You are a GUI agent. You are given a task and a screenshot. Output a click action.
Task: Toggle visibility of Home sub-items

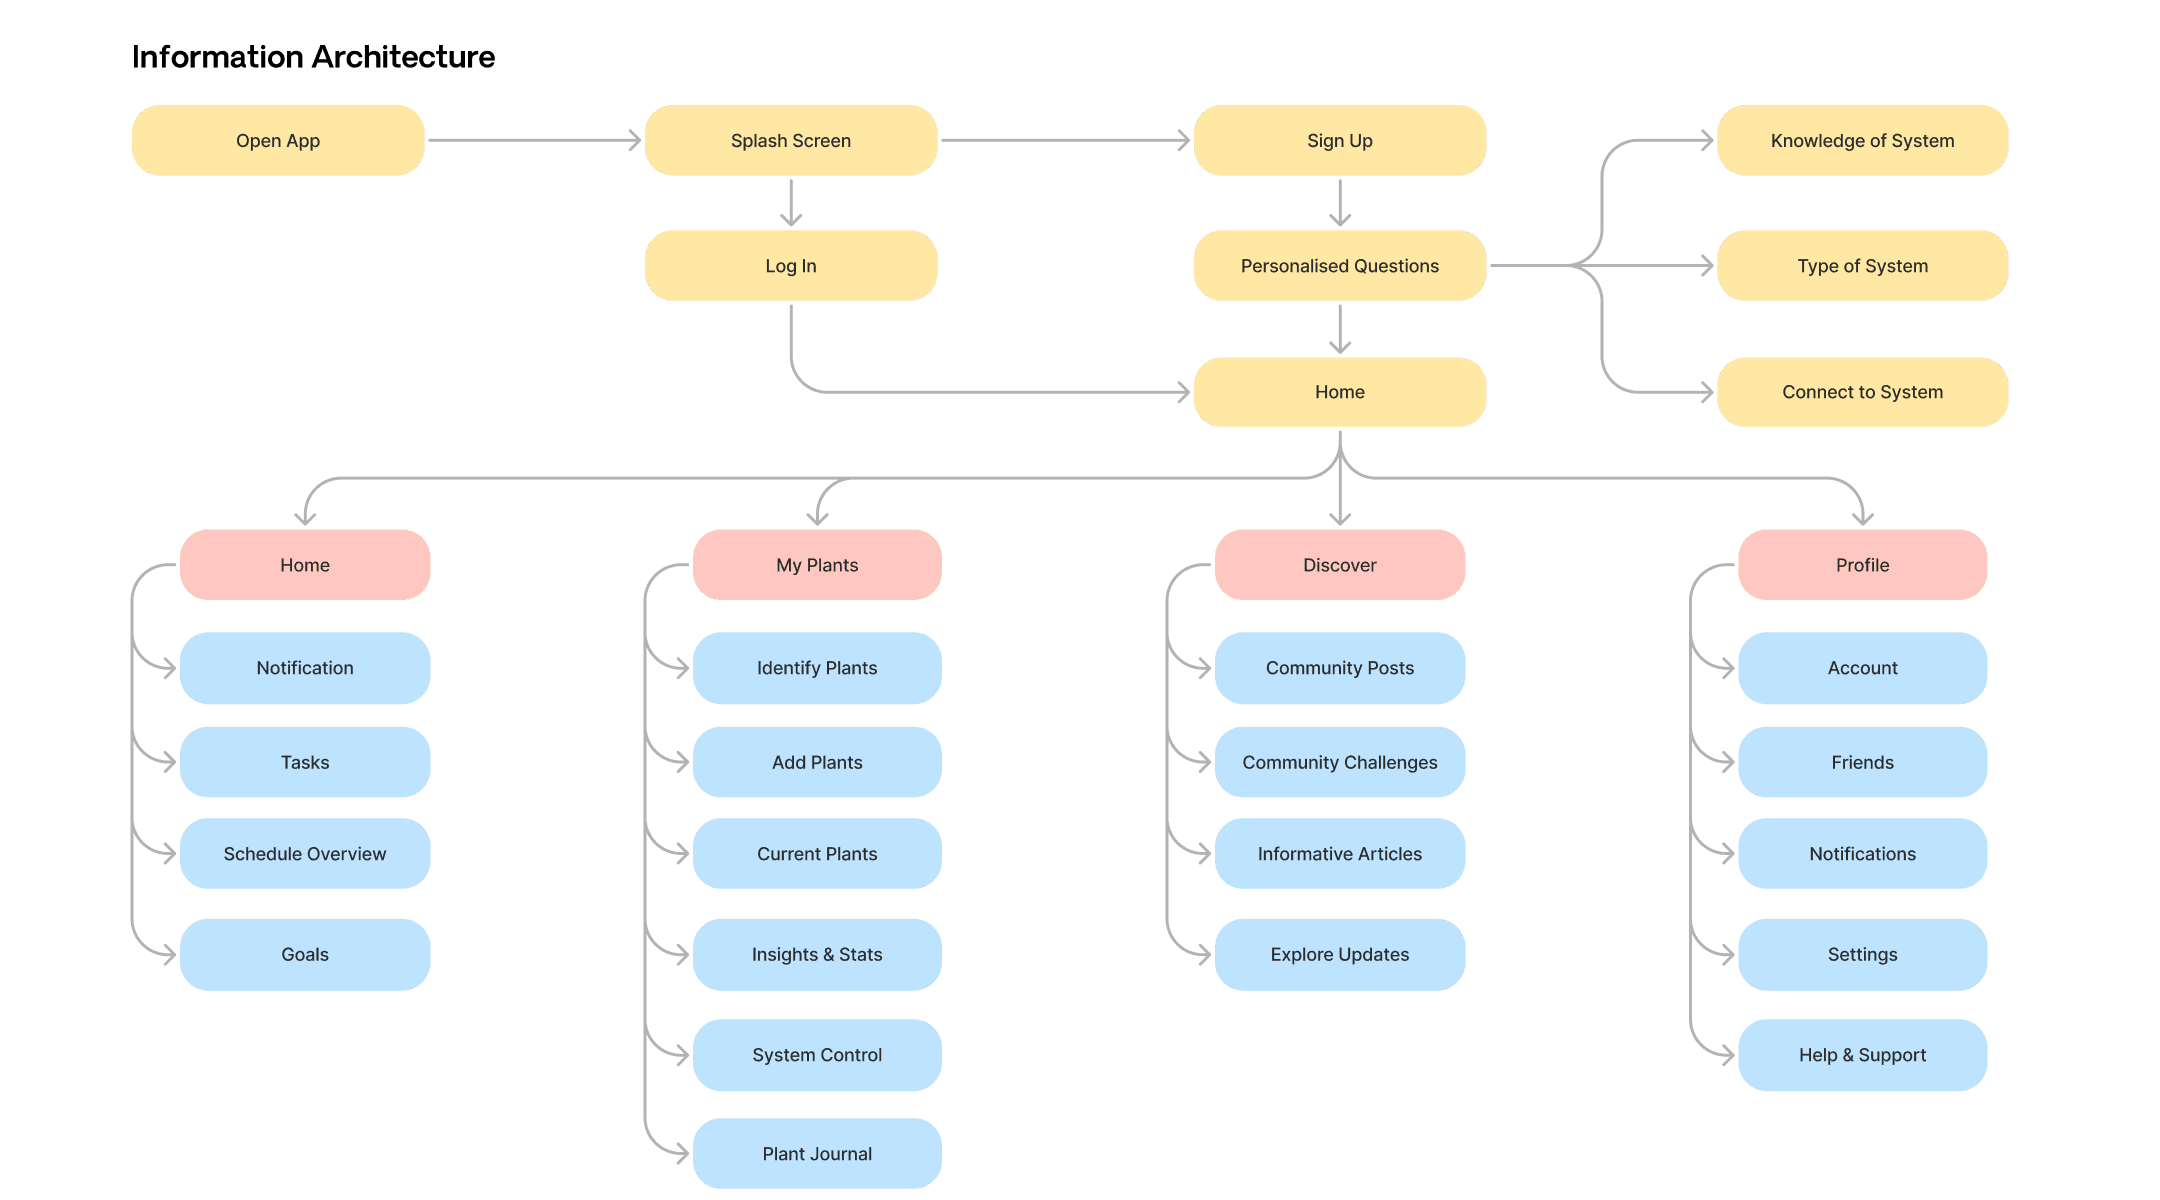[x=303, y=565]
